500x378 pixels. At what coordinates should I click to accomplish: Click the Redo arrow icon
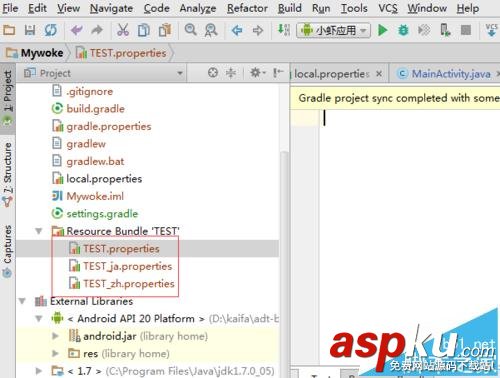97,30
